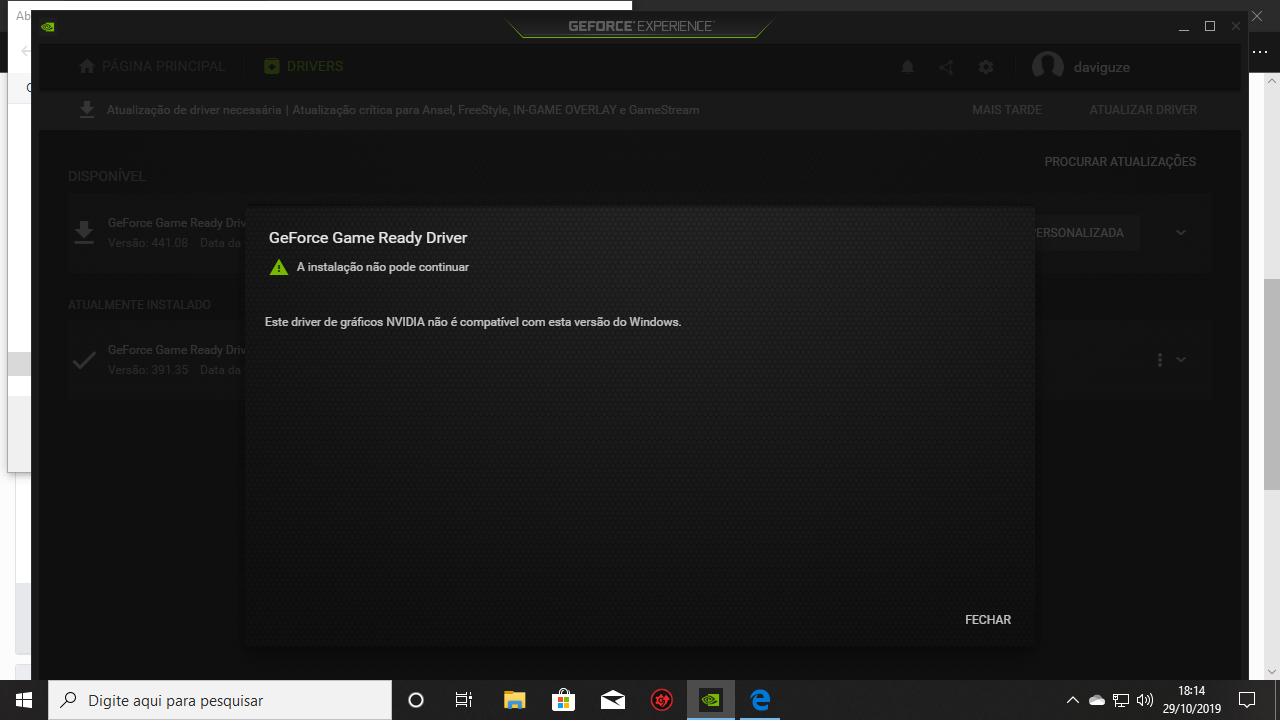
Task: Click the share icon in header
Action: 946,67
